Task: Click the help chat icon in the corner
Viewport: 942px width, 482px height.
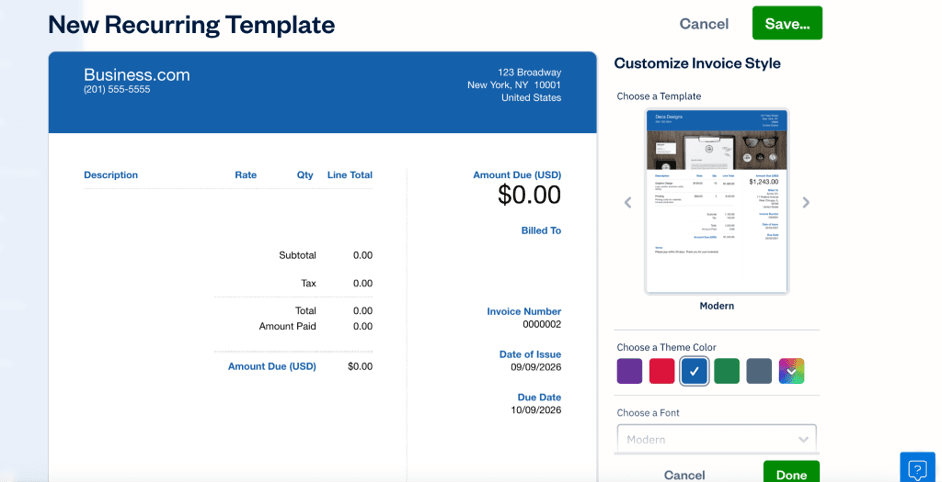Action: pyautogui.click(x=917, y=468)
